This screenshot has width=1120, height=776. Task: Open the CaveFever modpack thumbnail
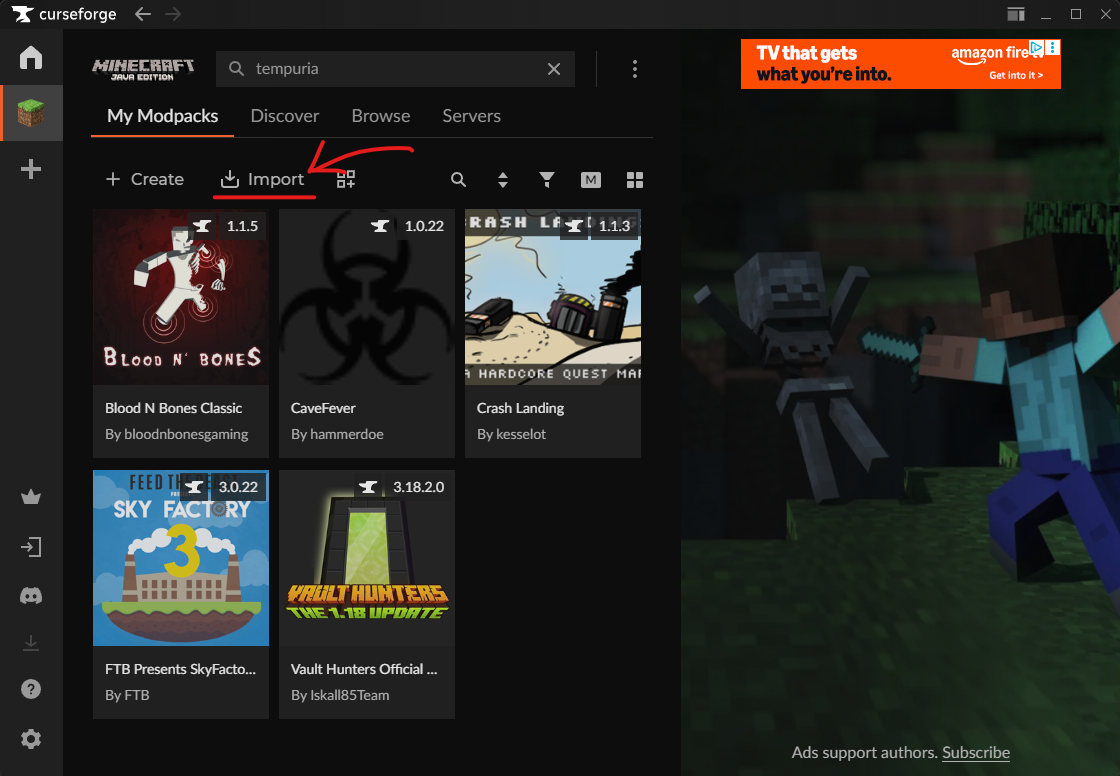(366, 297)
